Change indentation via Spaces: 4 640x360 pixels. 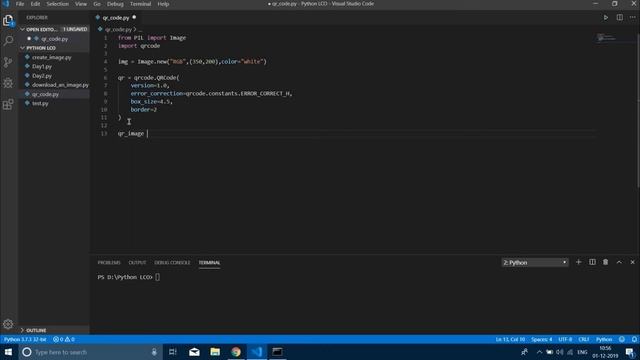(542, 339)
